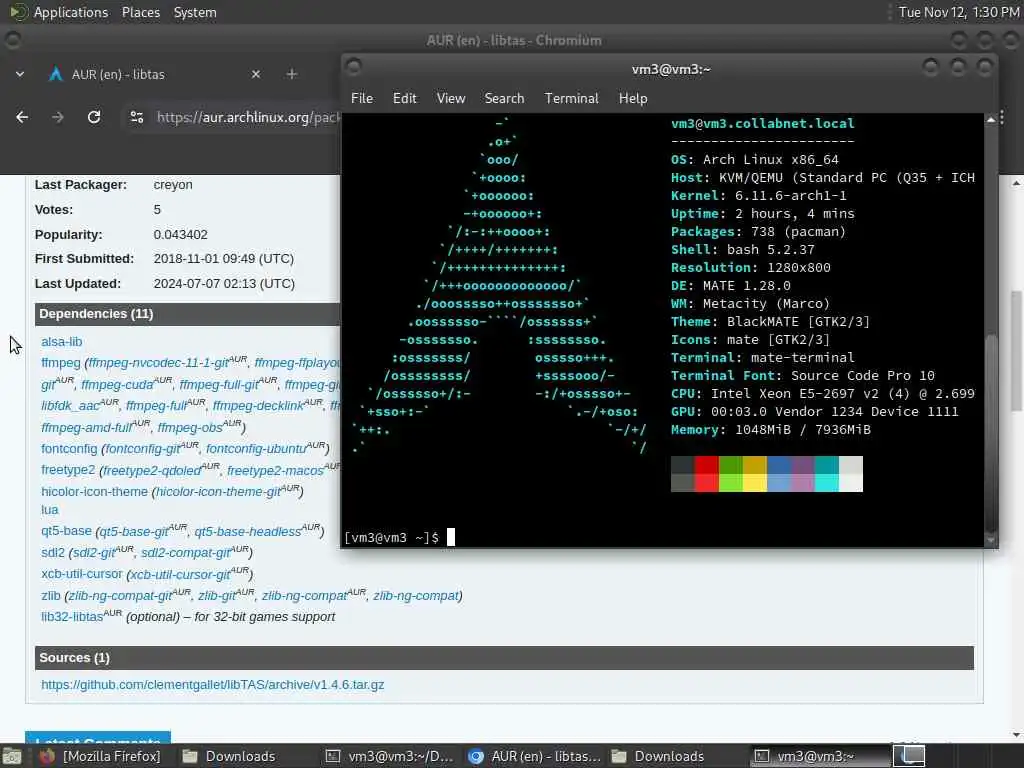Screen dimensions: 1024x768
Task: Open the hicolor-icon-theme dependency link
Action: pyautogui.click(x=95, y=491)
